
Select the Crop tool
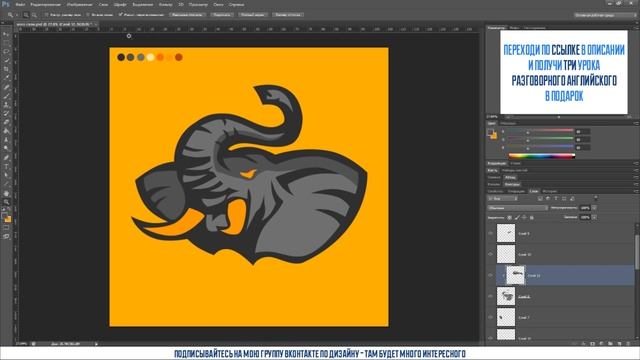click(6, 69)
